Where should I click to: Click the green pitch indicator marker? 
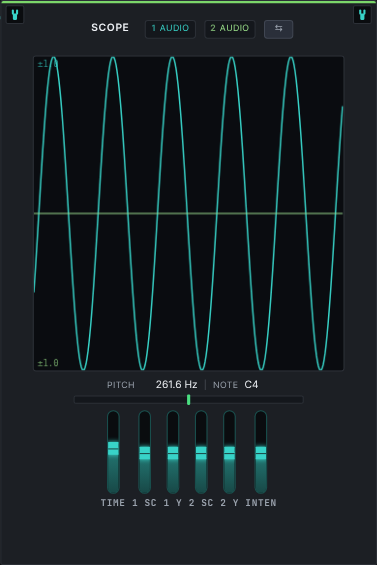(x=188, y=399)
